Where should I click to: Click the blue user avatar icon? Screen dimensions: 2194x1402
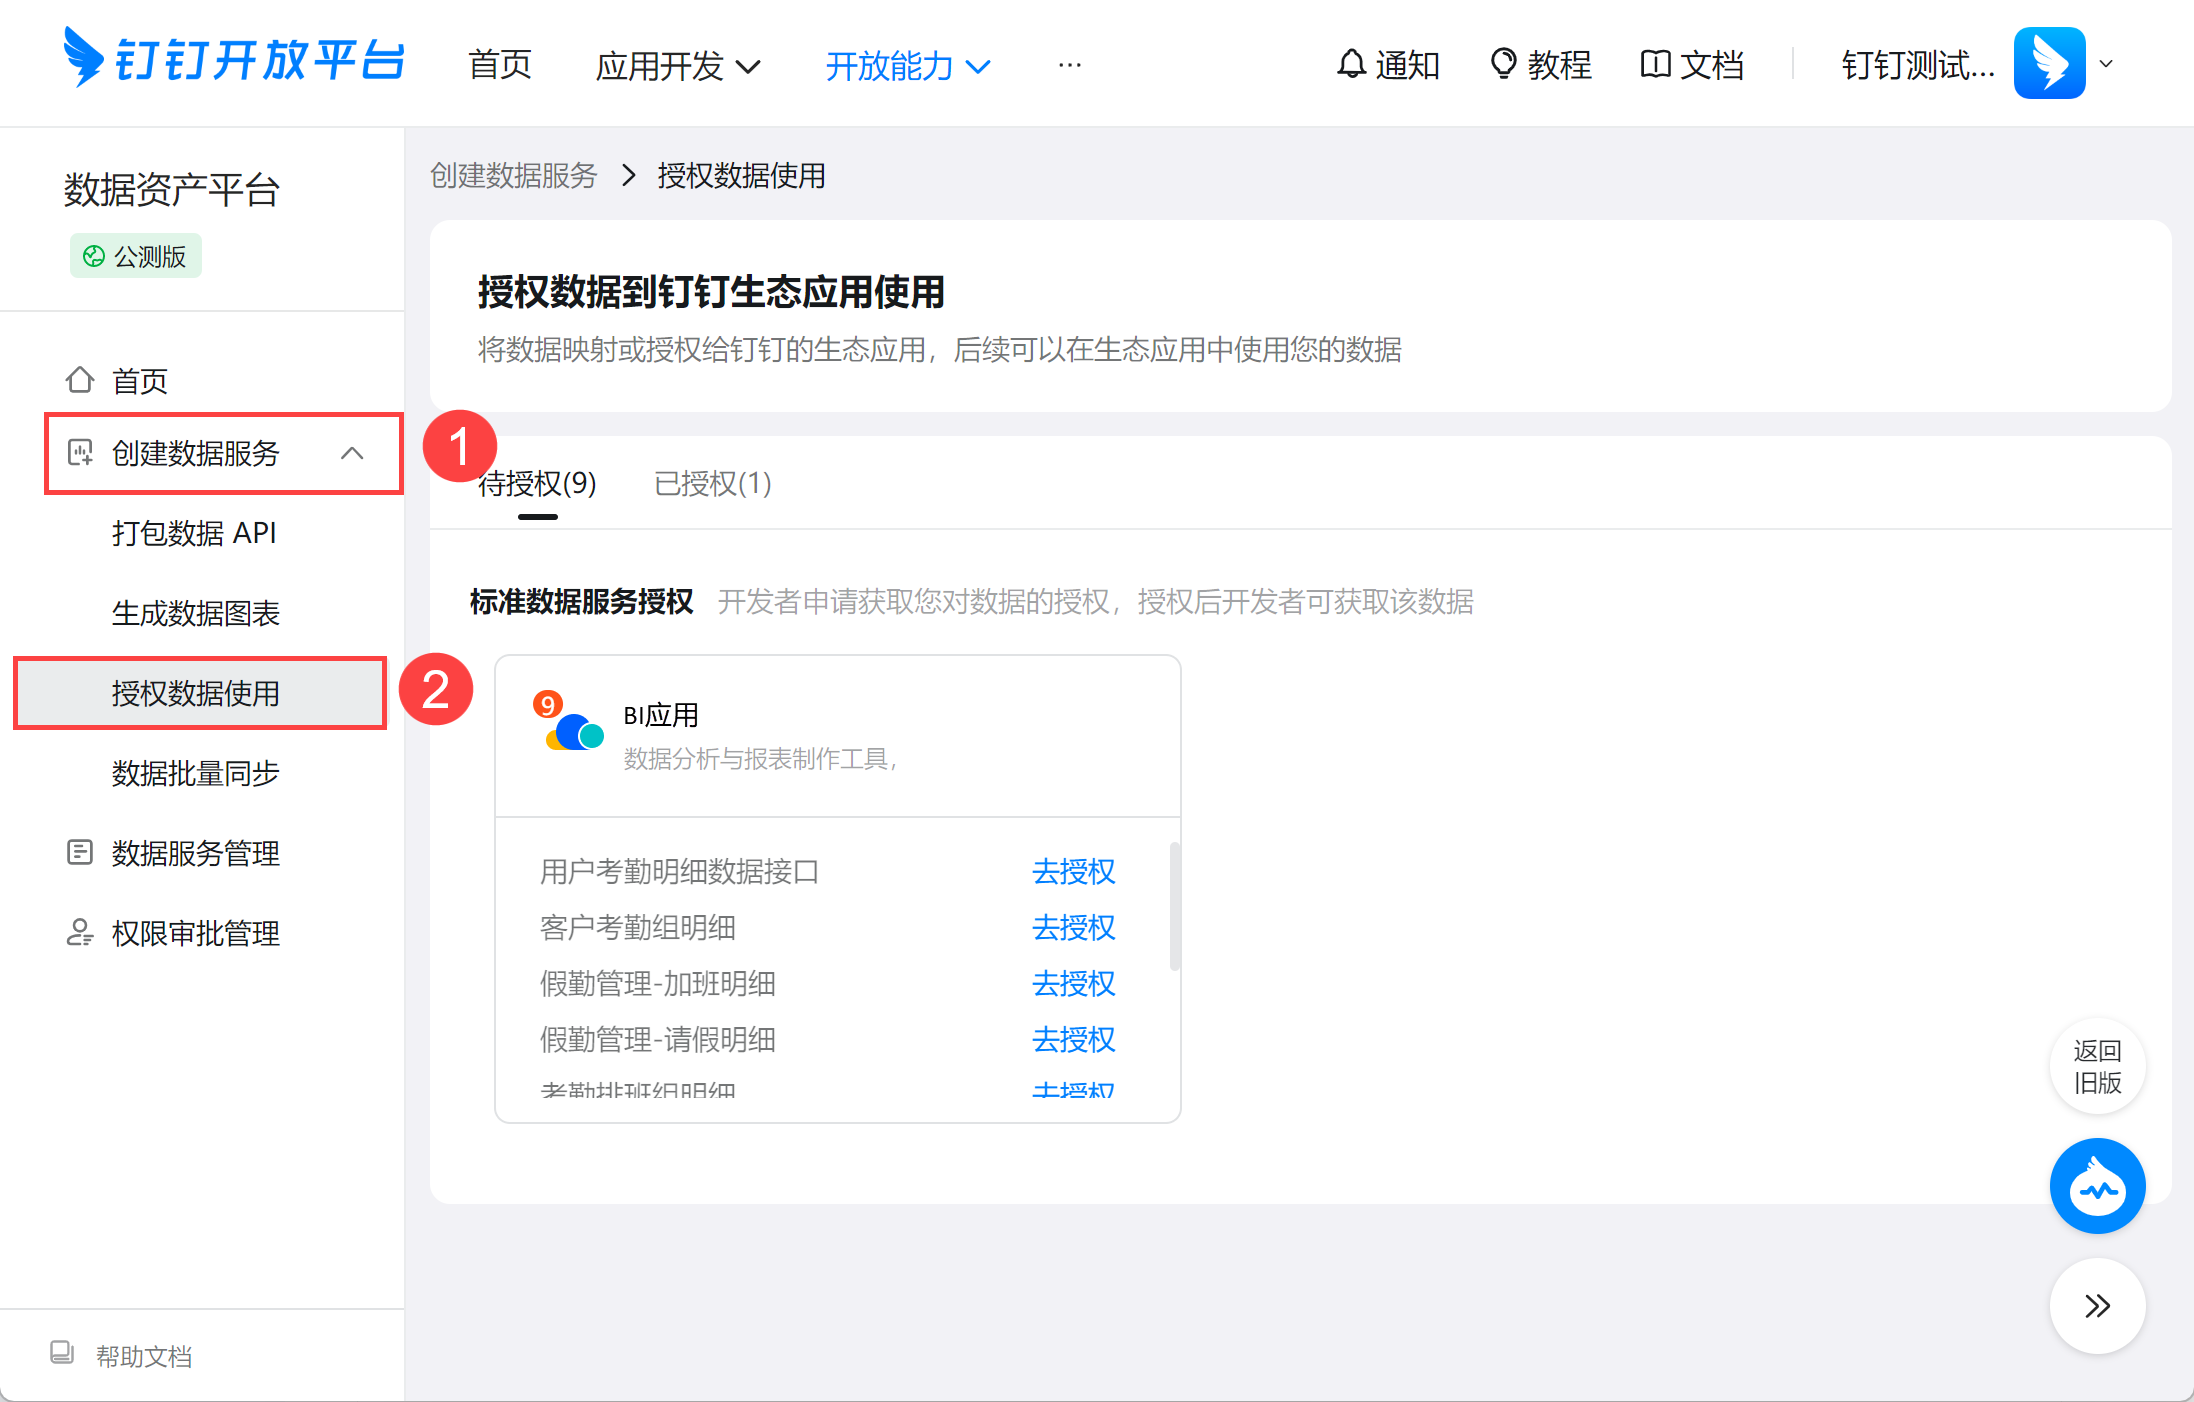click(x=2049, y=63)
